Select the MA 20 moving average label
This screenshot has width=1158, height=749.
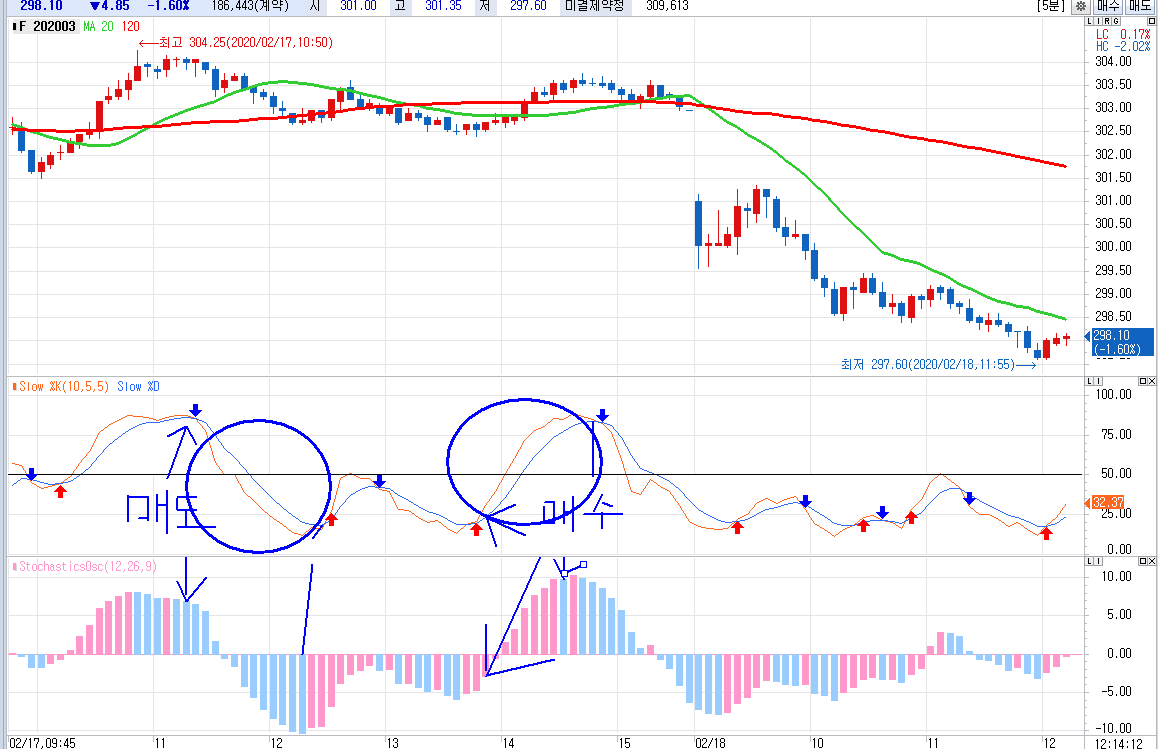98,26
